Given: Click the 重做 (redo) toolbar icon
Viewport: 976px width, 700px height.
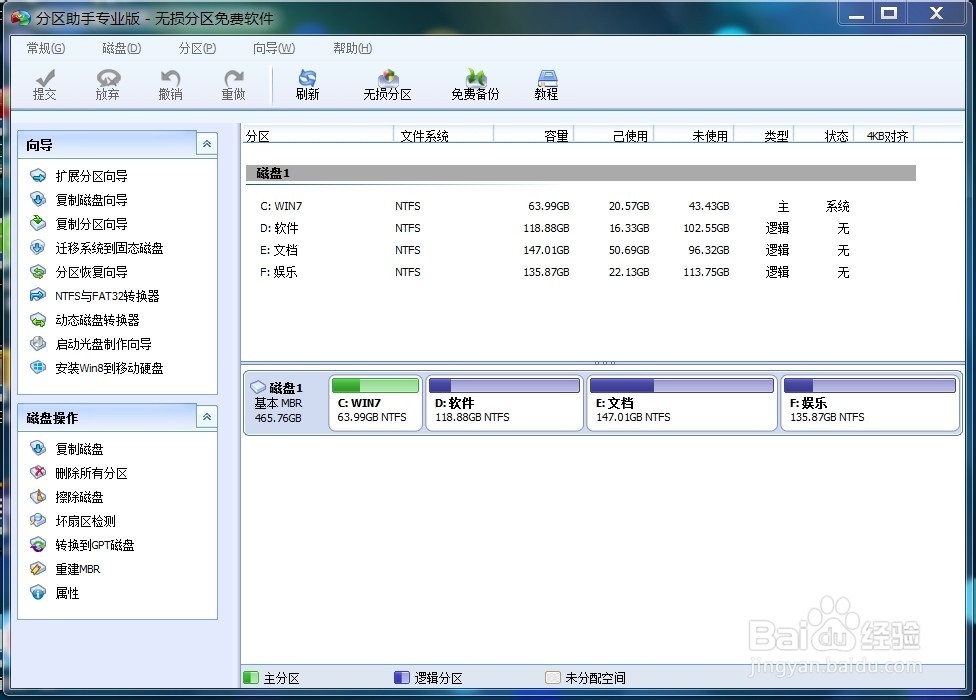Looking at the screenshot, I should [x=233, y=85].
